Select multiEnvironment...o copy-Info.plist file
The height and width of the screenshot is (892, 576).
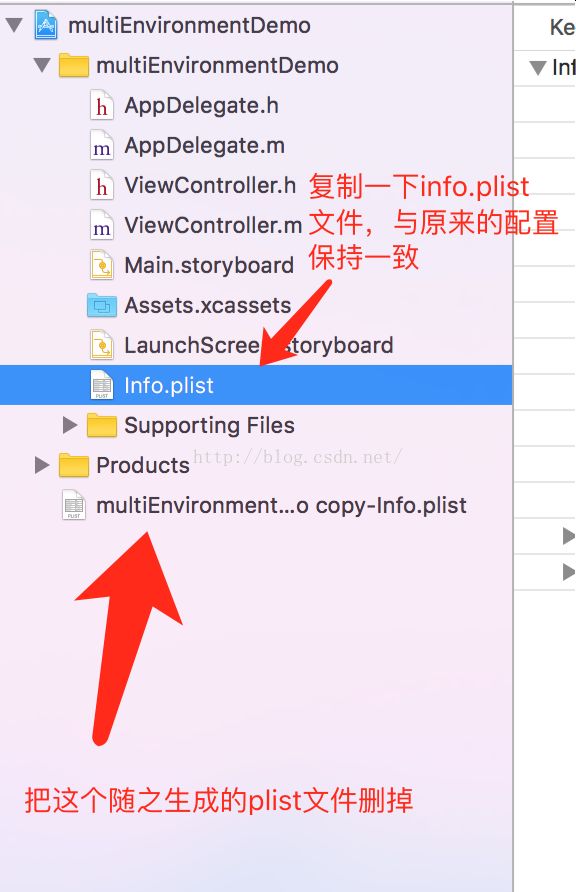pyautogui.click(x=281, y=505)
